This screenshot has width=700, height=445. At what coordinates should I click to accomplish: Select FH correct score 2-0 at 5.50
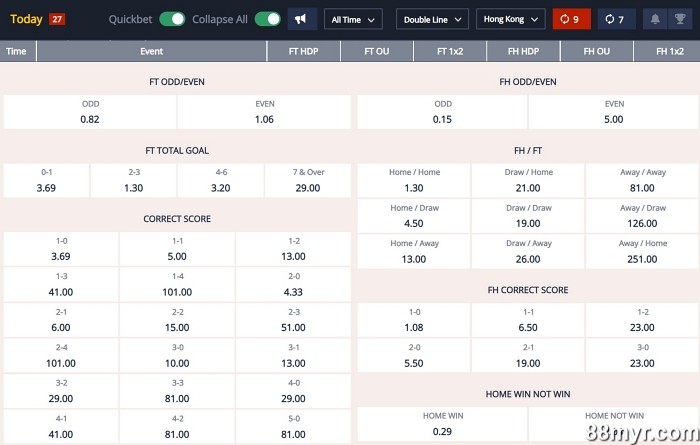pyautogui.click(x=414, y=356)
